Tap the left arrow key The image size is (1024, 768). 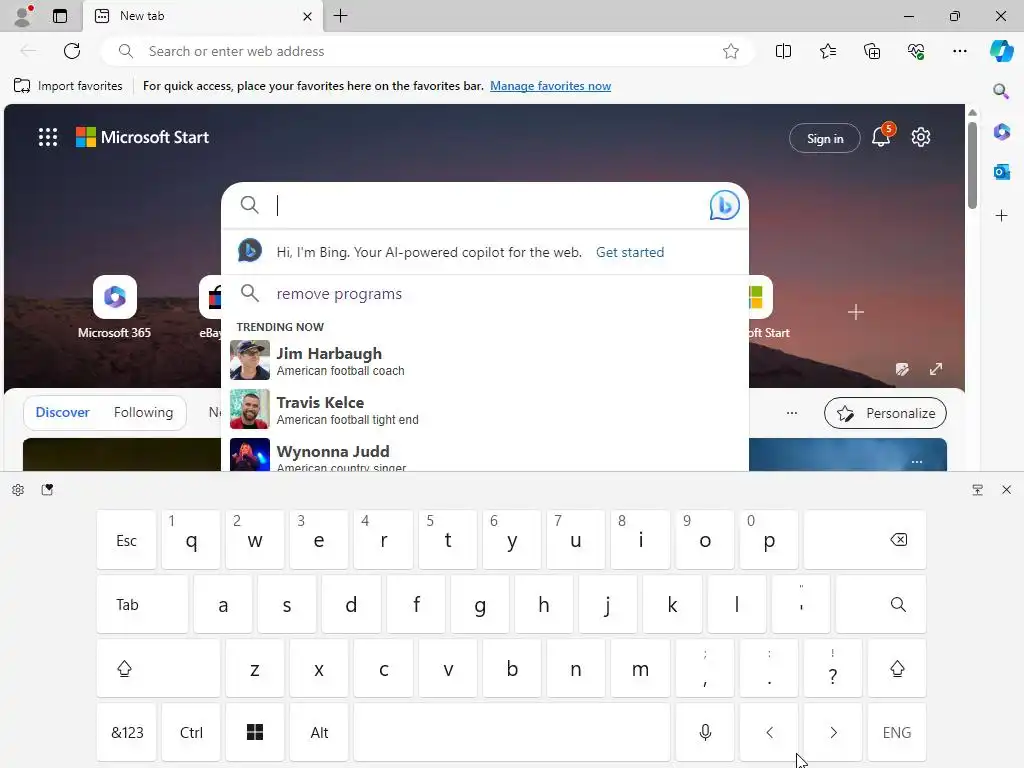click(x=769, y=732)
